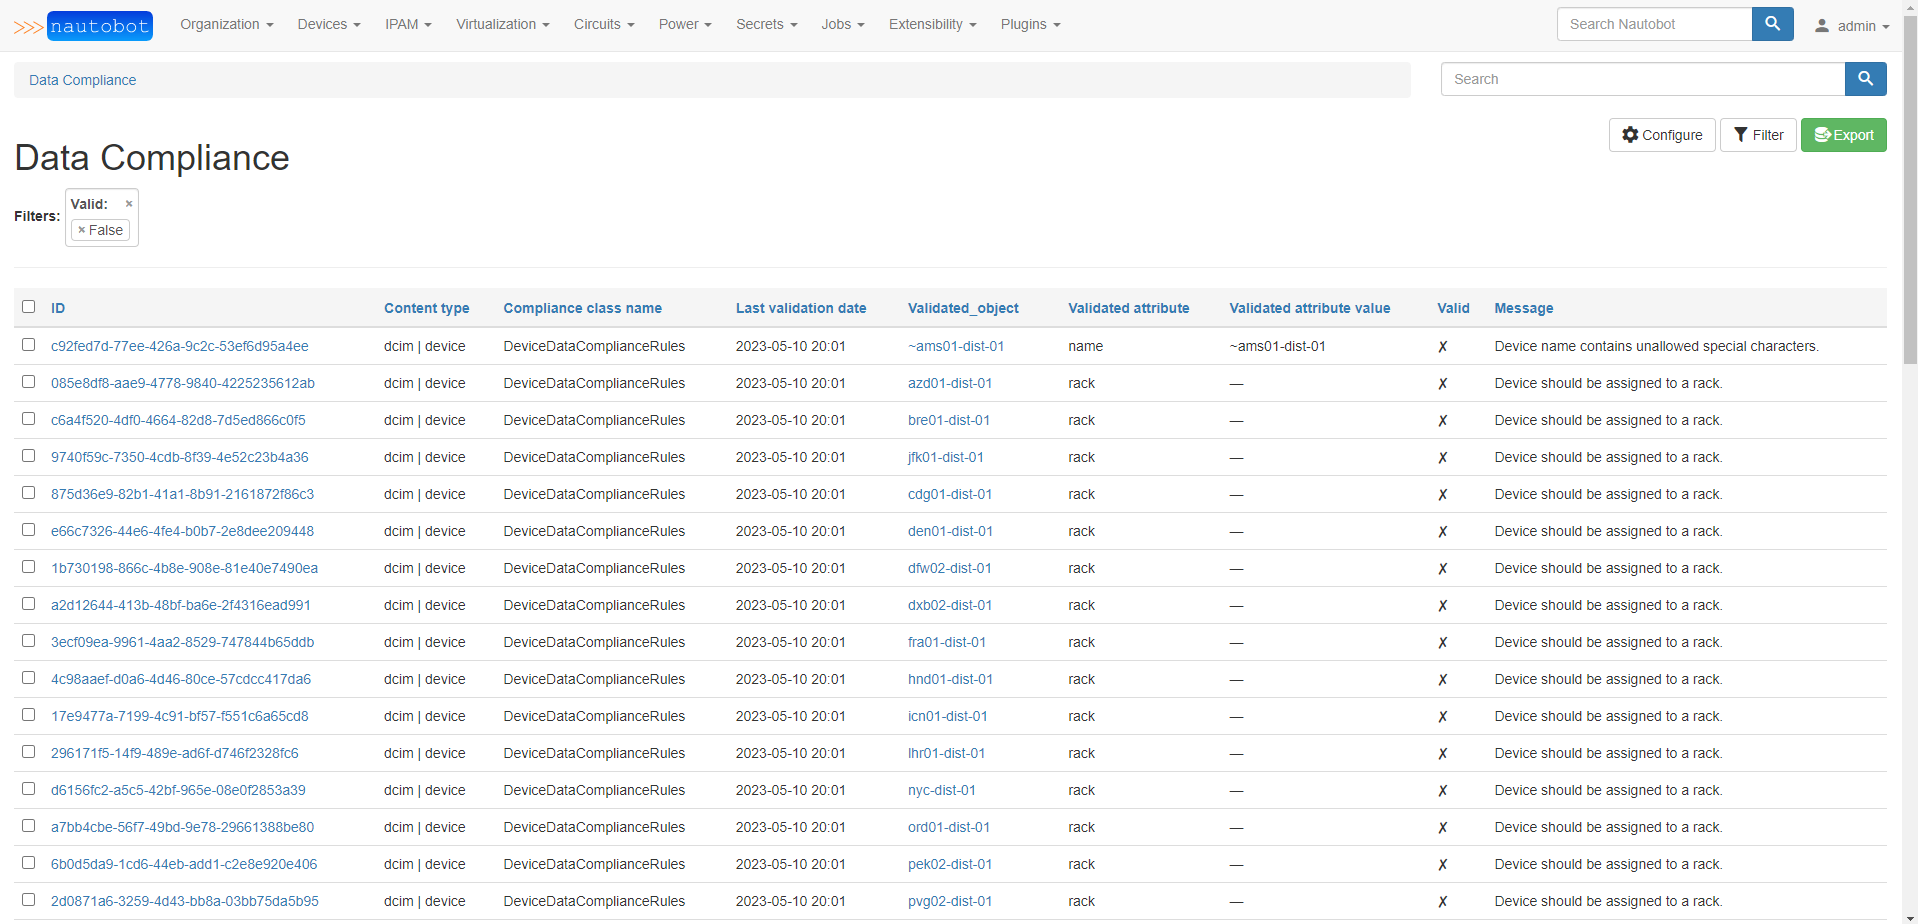Open the Devices menu
Viewport: 1918px width, 924px height.
tap(328, 24)
